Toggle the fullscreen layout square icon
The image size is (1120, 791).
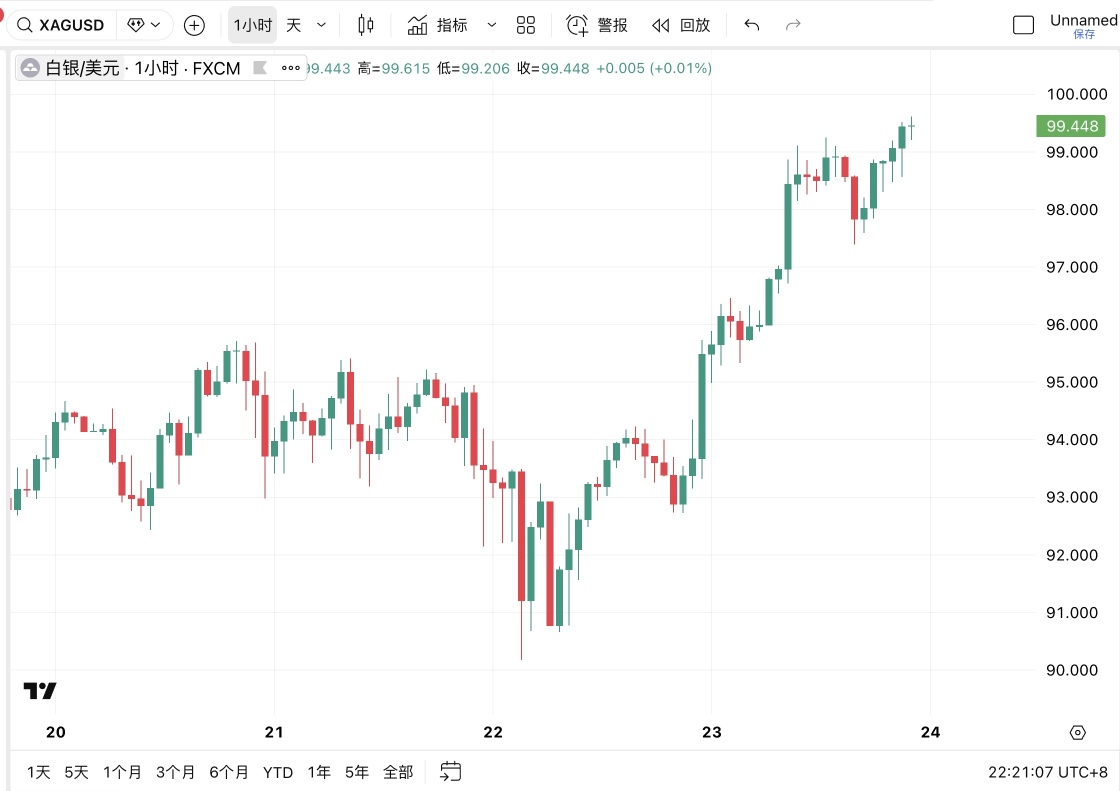pyautogui.click(x=1024, y=25)
